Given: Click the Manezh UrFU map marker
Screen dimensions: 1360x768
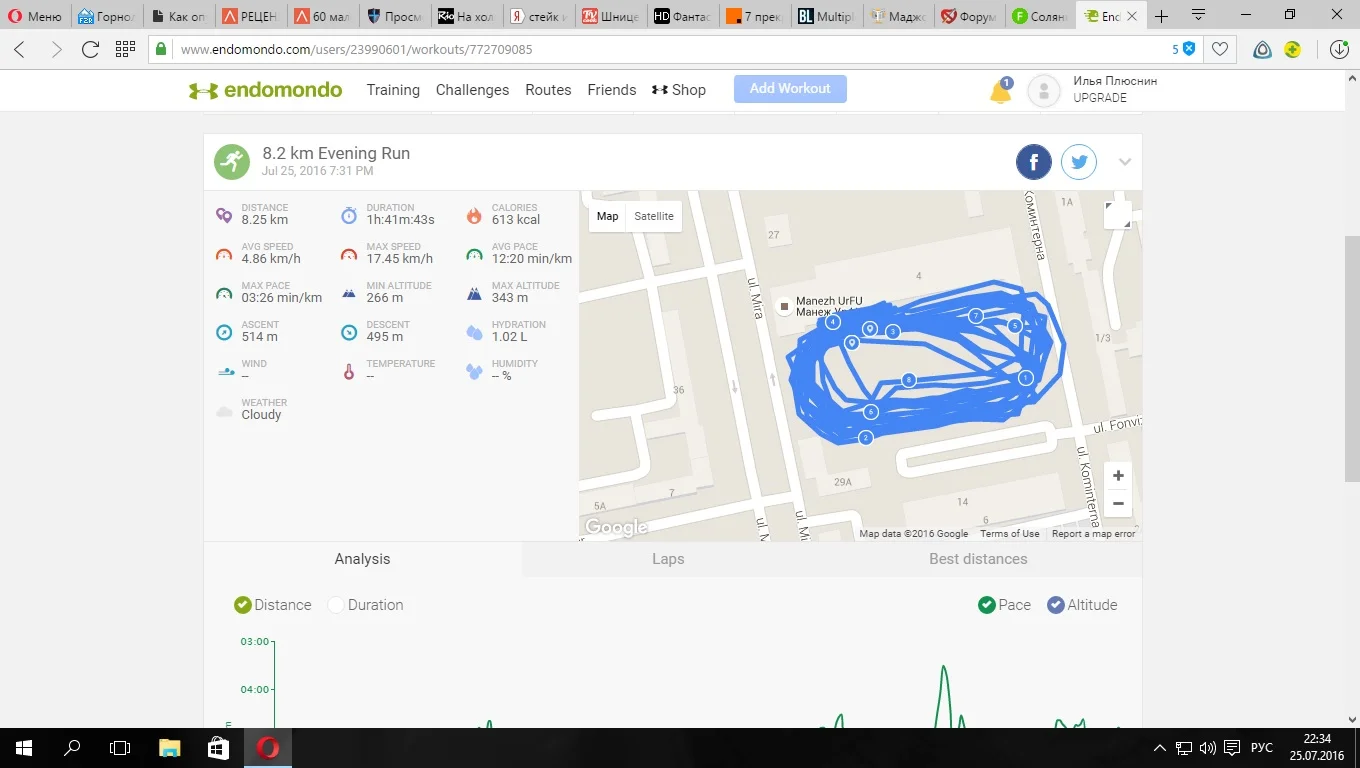Looking at the screenshot, I should pos(785,306).
